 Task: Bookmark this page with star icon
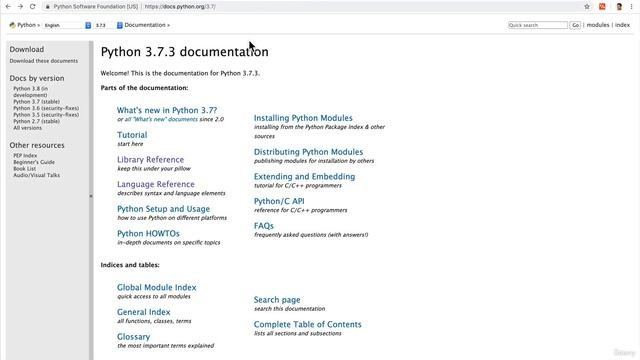click(587, 7)
